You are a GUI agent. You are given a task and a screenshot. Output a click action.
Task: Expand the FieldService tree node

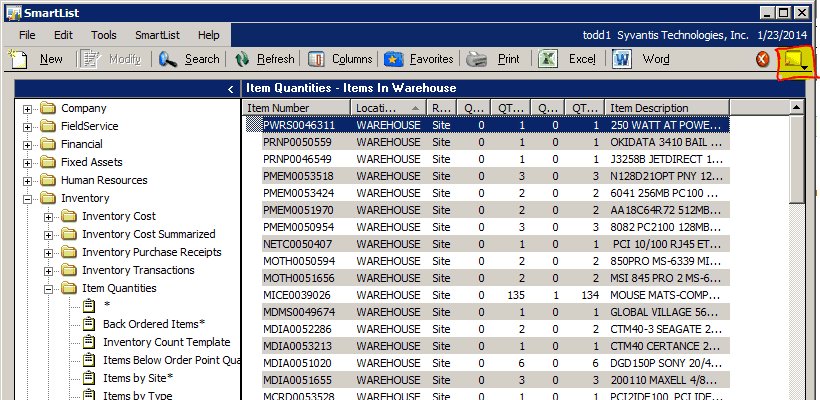pos(27,127)
